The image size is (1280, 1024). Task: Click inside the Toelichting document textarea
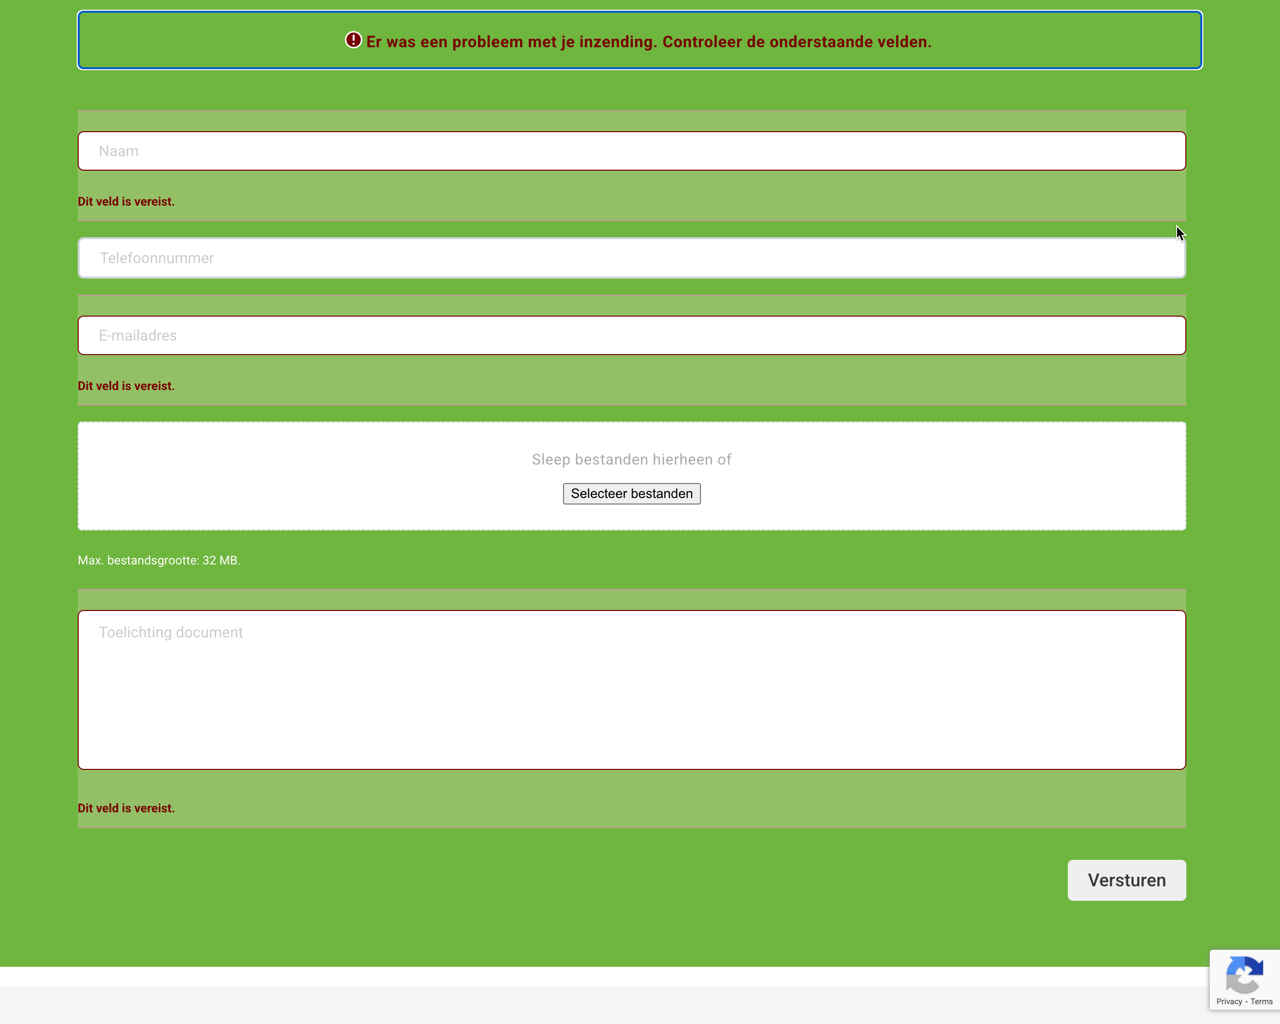coord(631,690)
